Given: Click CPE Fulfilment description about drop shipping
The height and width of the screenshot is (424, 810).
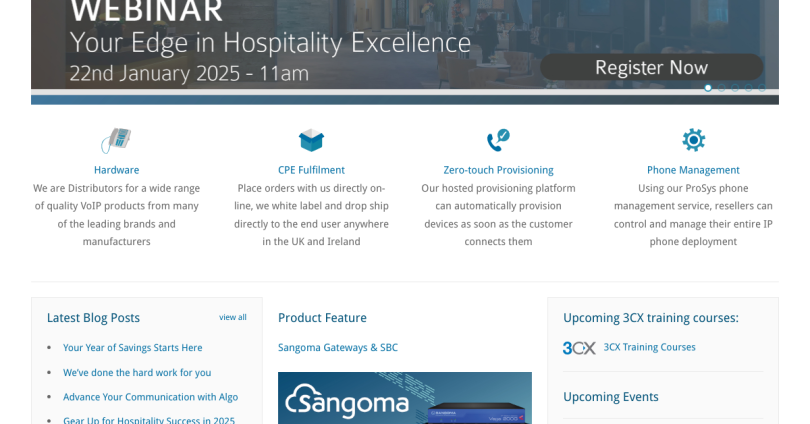Looking at the screenshot, I should [x=311, y=215].
